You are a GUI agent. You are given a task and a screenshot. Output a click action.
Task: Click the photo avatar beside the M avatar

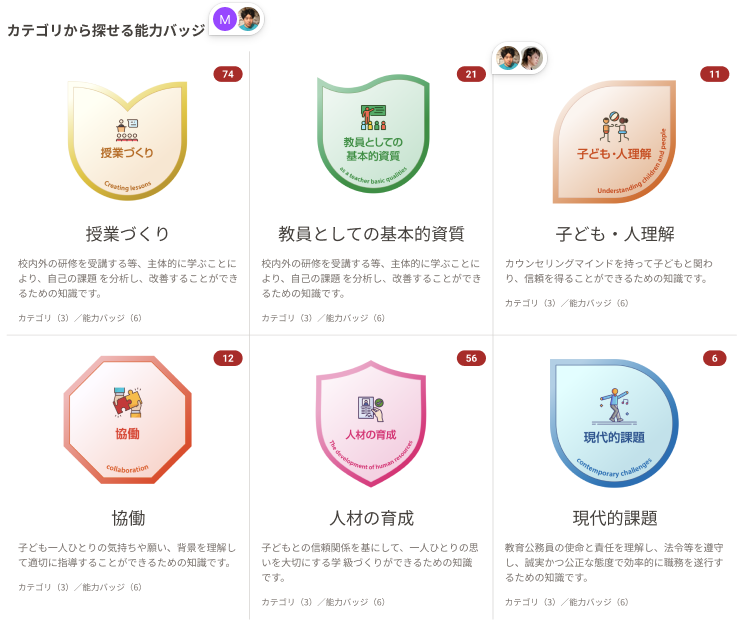pos(249,20)
